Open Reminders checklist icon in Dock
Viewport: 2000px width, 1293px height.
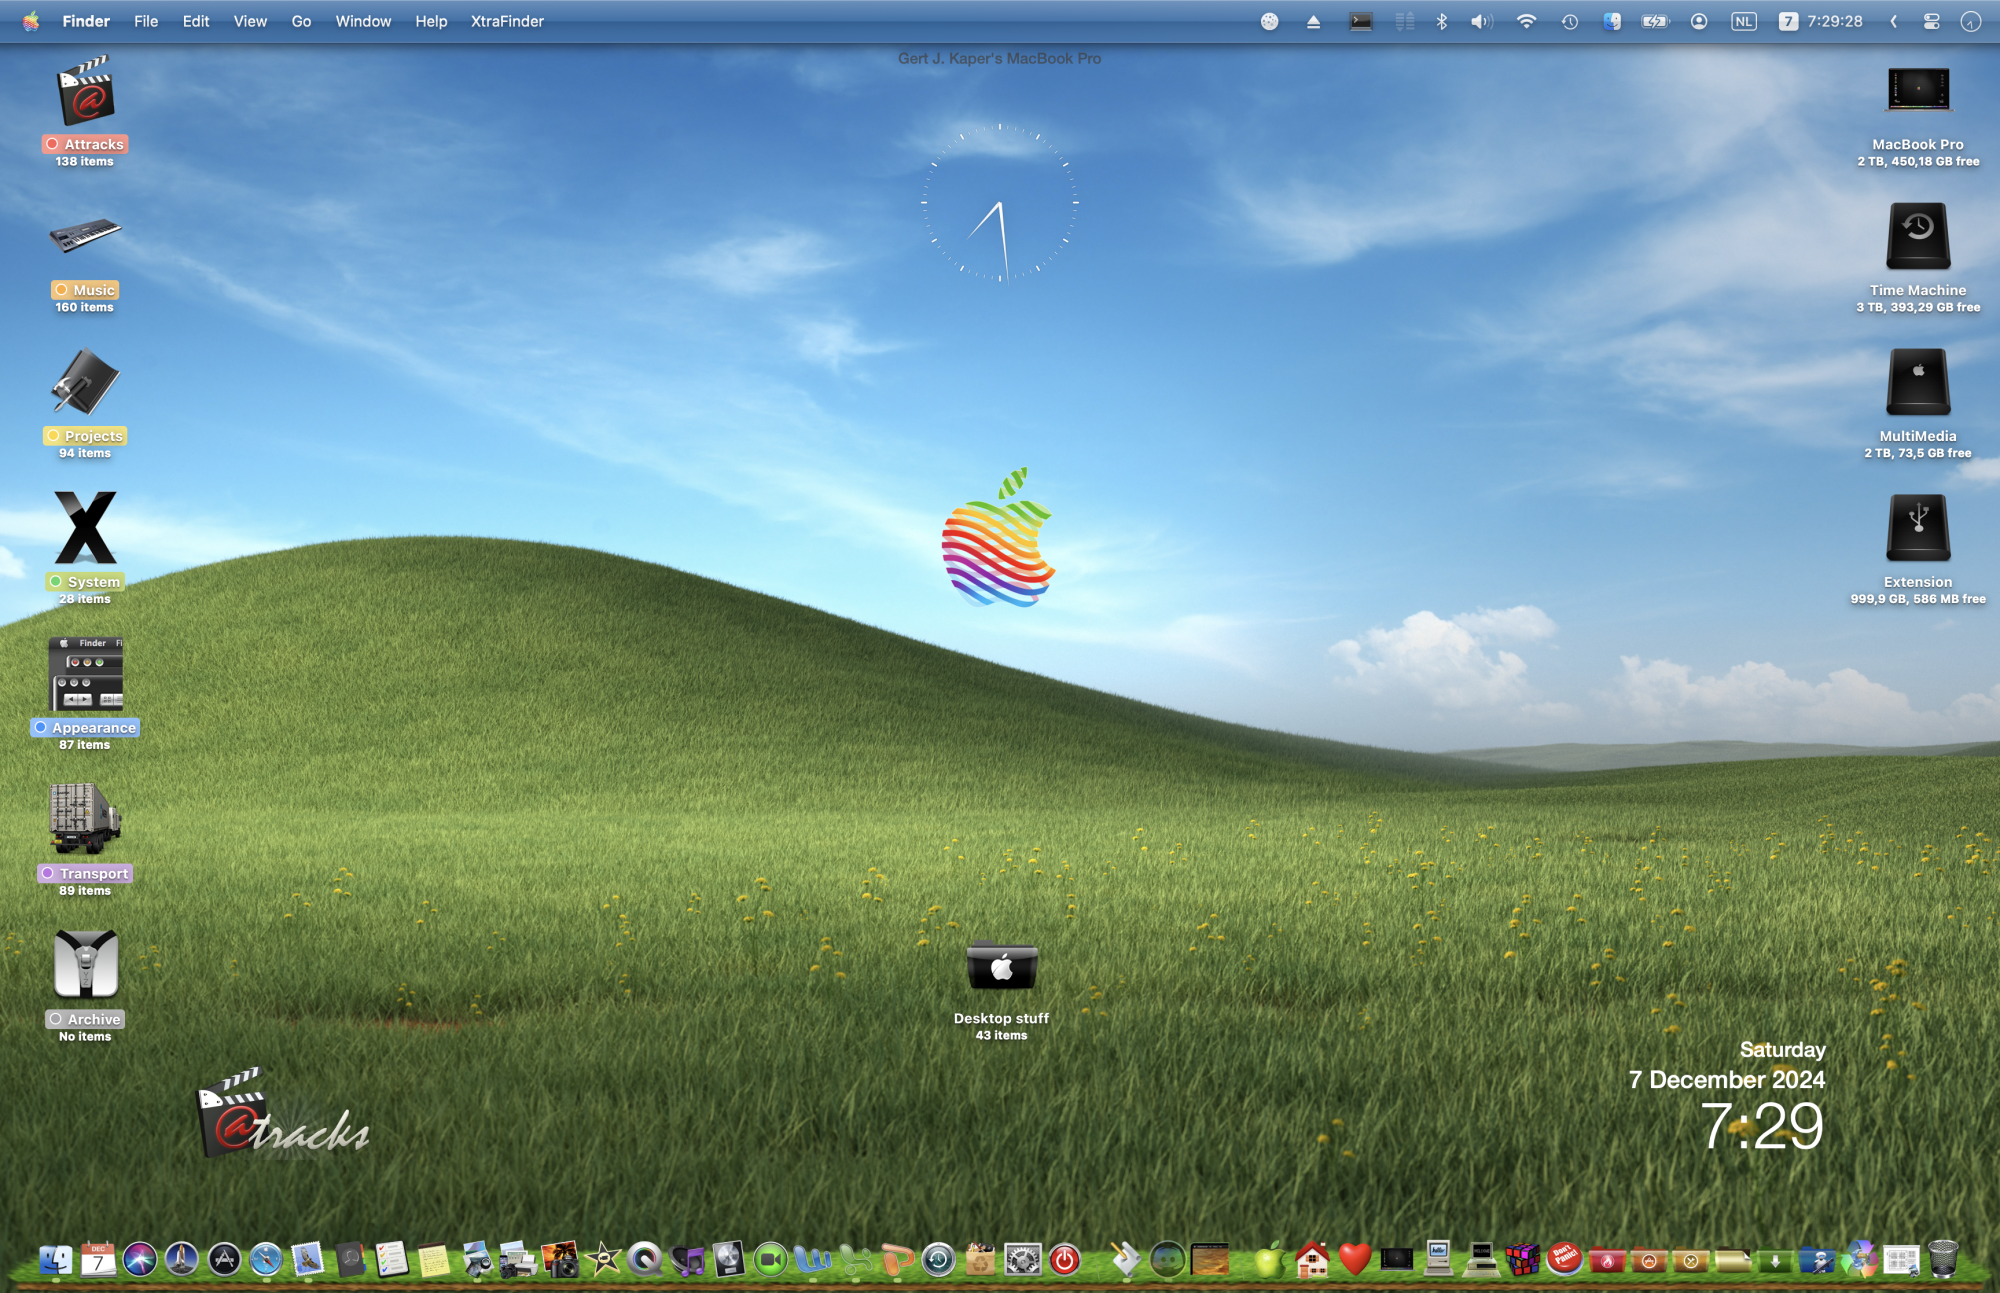392,1259
